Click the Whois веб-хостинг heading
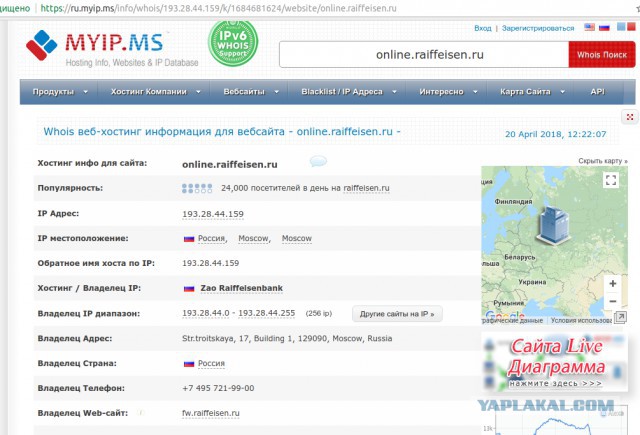640x435 pixels. 222,132
